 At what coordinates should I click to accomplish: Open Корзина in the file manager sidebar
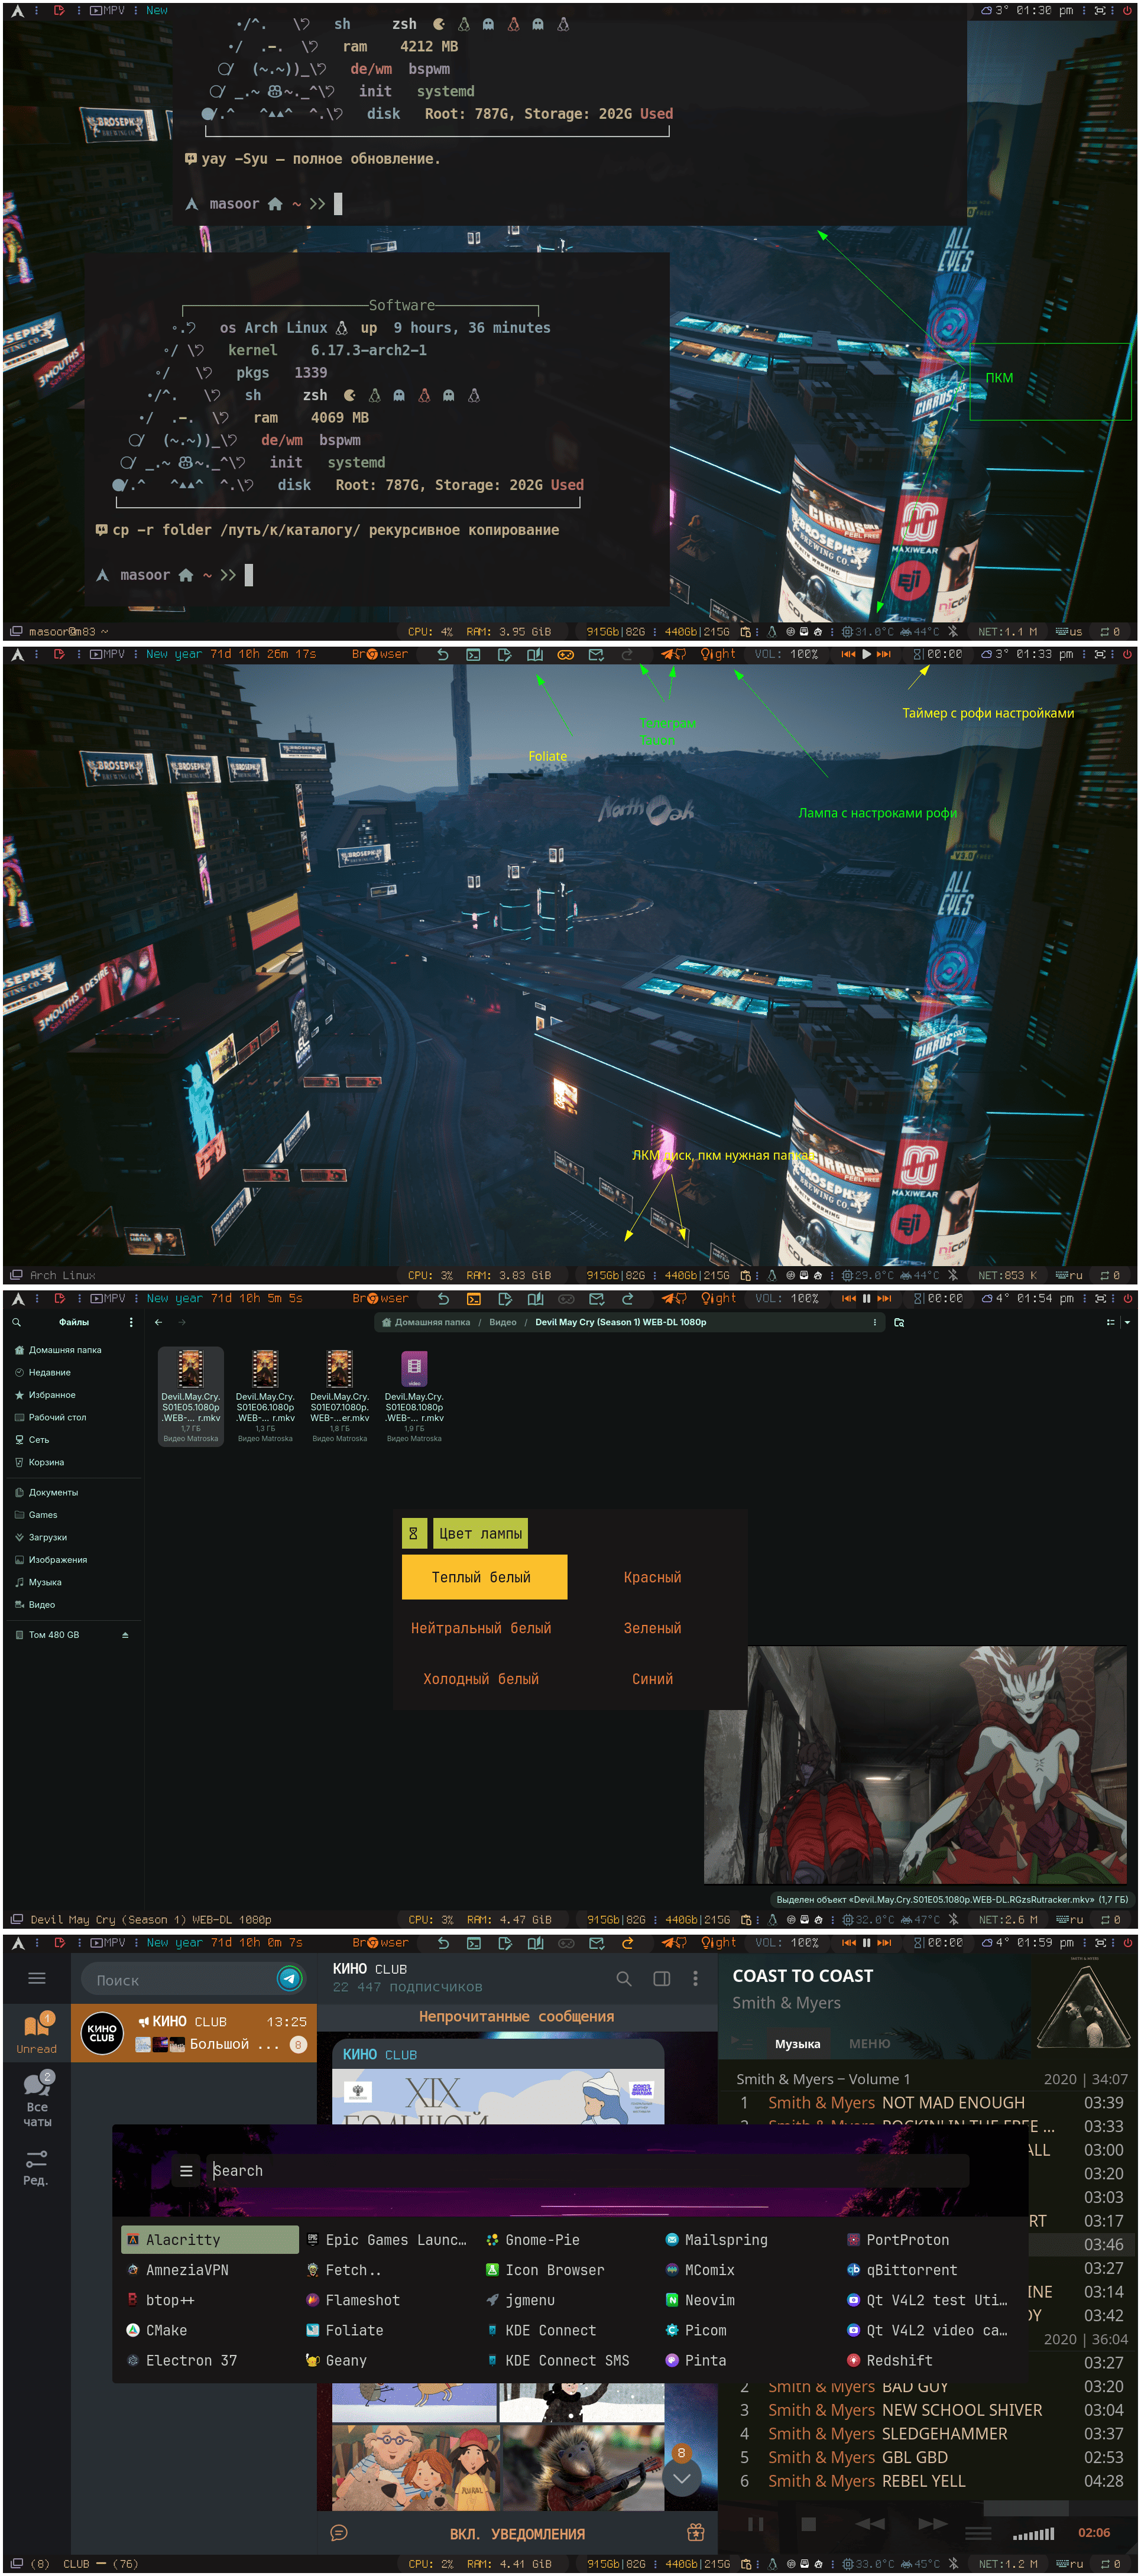pyautogui.click(x=46, y=1462)
